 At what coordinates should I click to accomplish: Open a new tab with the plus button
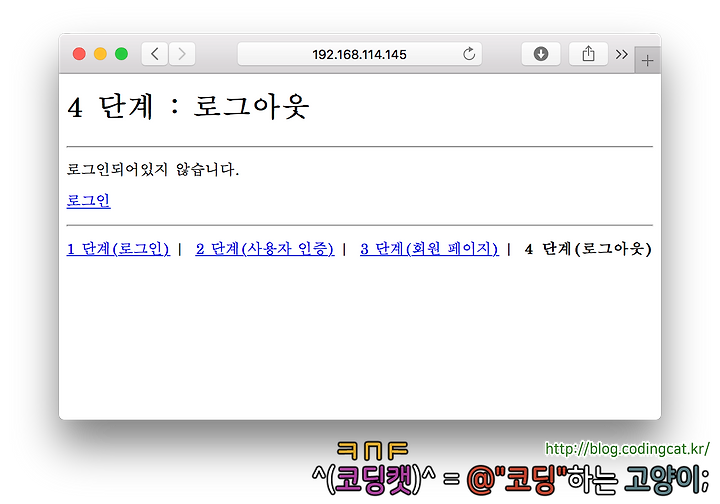tap(647, 60)
